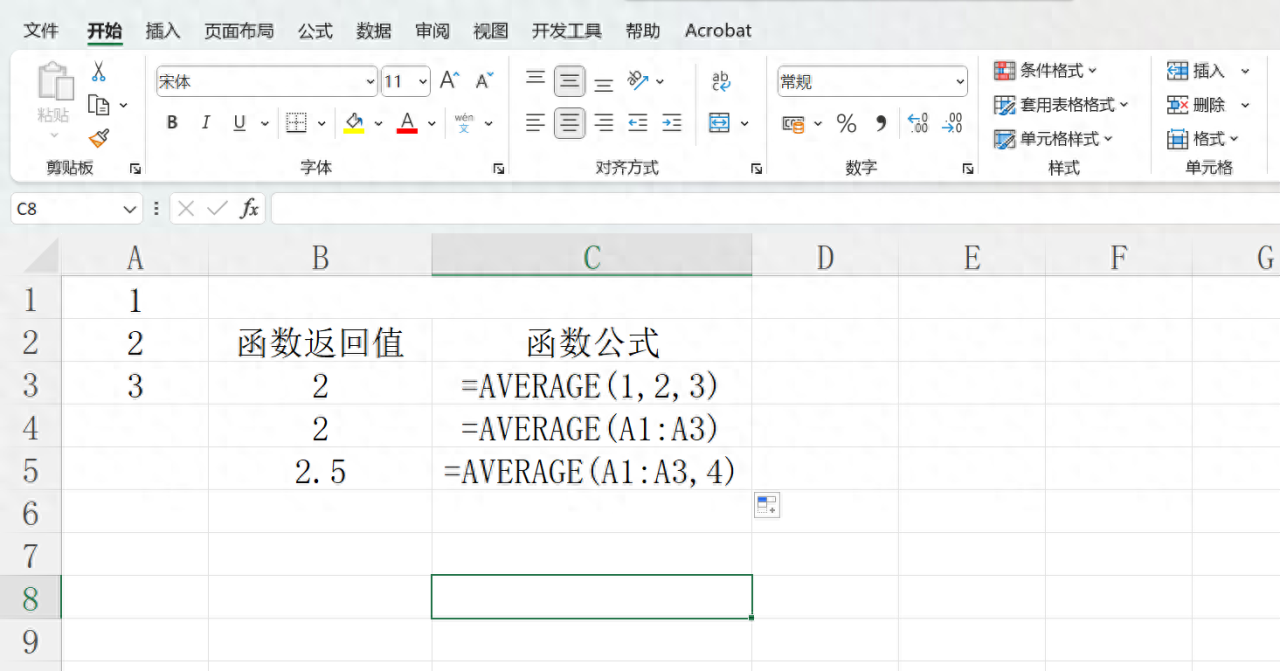Open the font size 11 dropdown
Screen dimensions: 1280x671
point(423,82)
